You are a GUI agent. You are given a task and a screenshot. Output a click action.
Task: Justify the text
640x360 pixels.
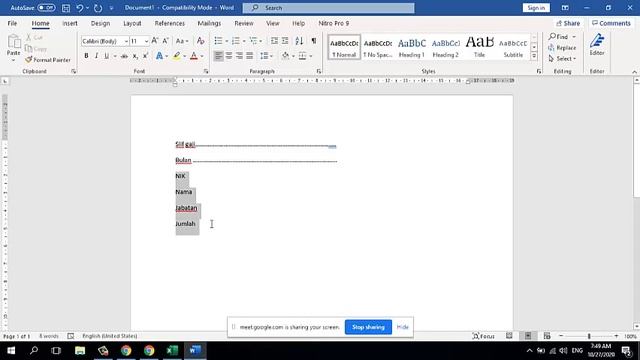click(x=249, y=56)
